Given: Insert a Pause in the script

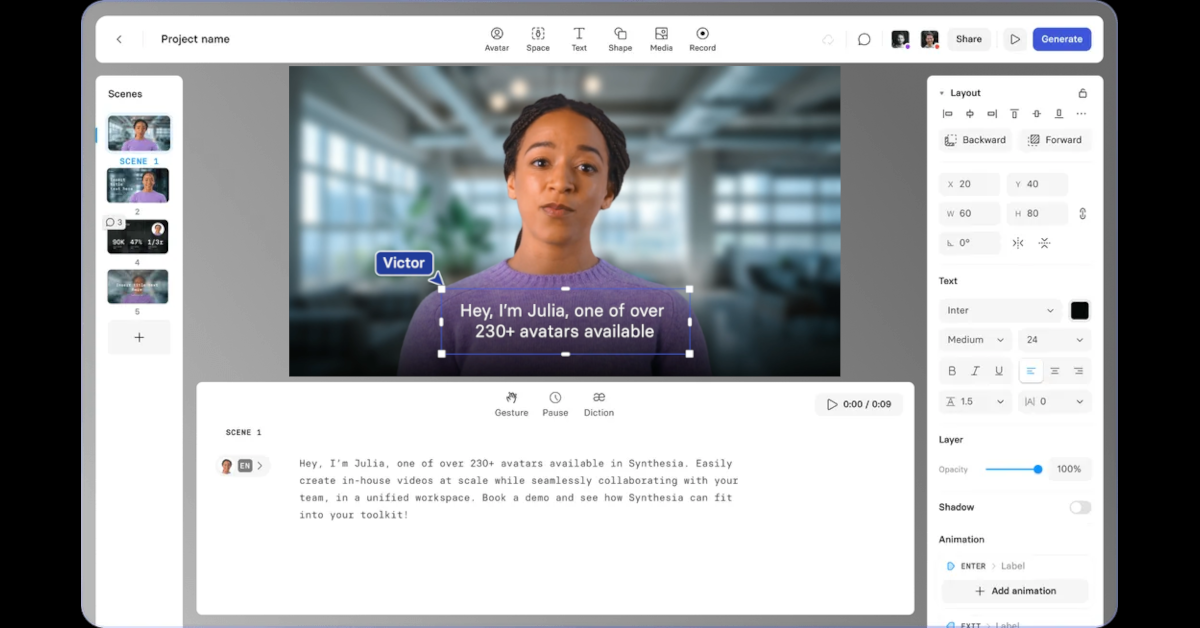Looking at the screenshot, I should [x=555, y=404].
